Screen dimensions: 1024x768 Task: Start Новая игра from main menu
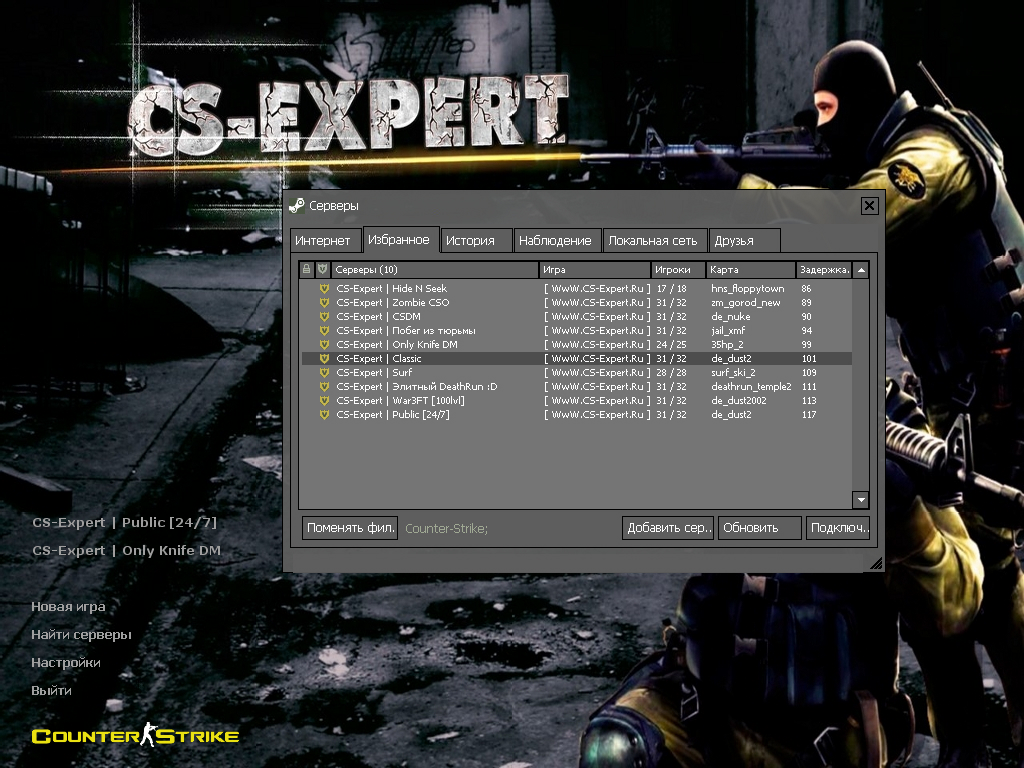(x=69, y=607)
